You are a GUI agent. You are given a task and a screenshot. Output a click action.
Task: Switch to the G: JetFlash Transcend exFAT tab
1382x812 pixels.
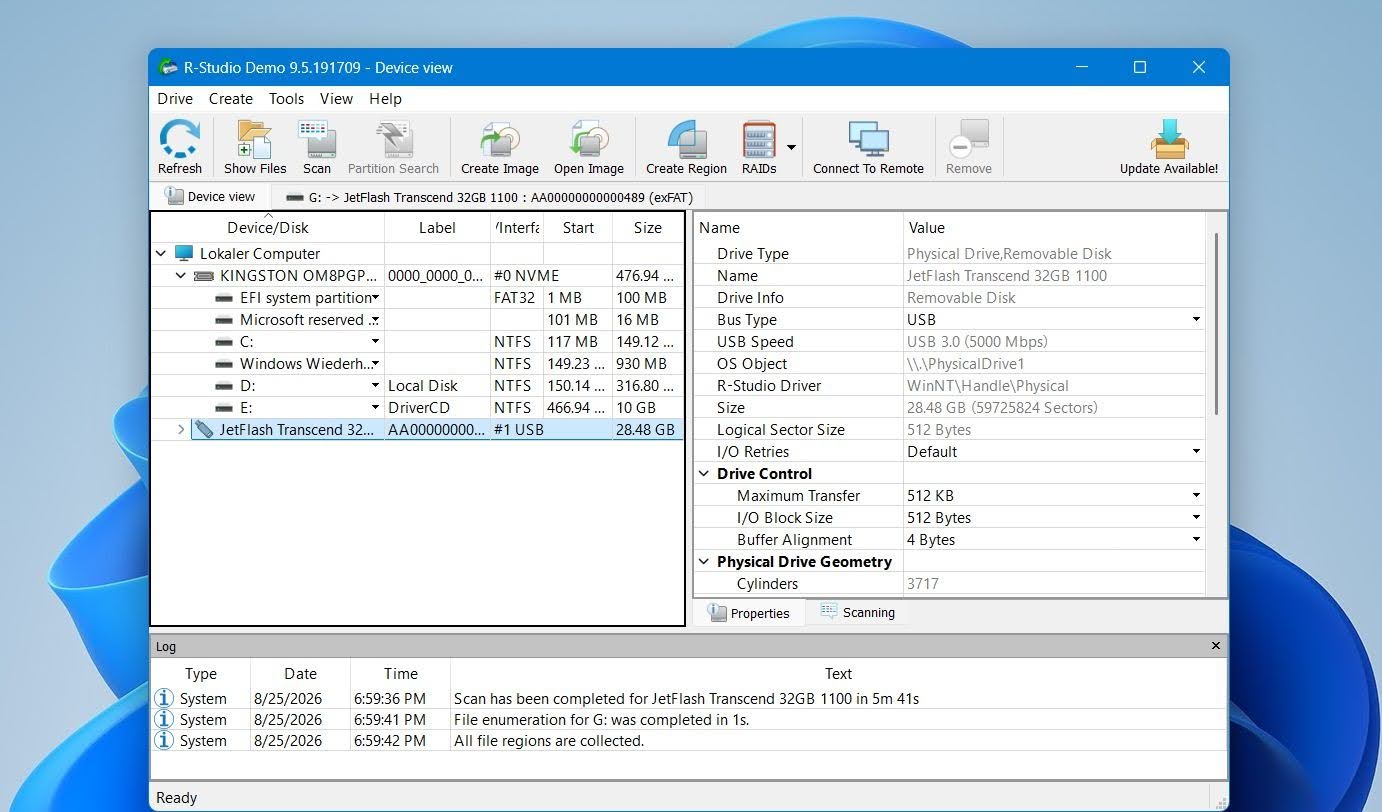point(489,197)
